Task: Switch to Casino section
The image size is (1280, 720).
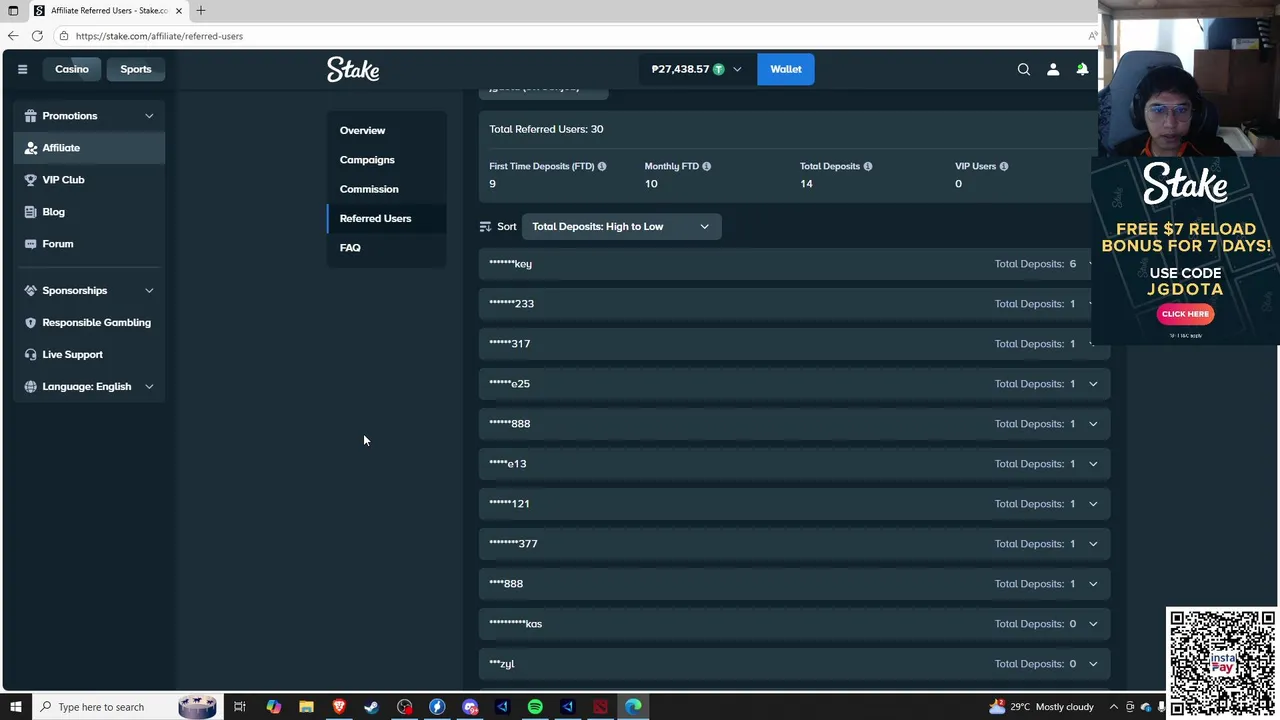Action: coord(72,69)
